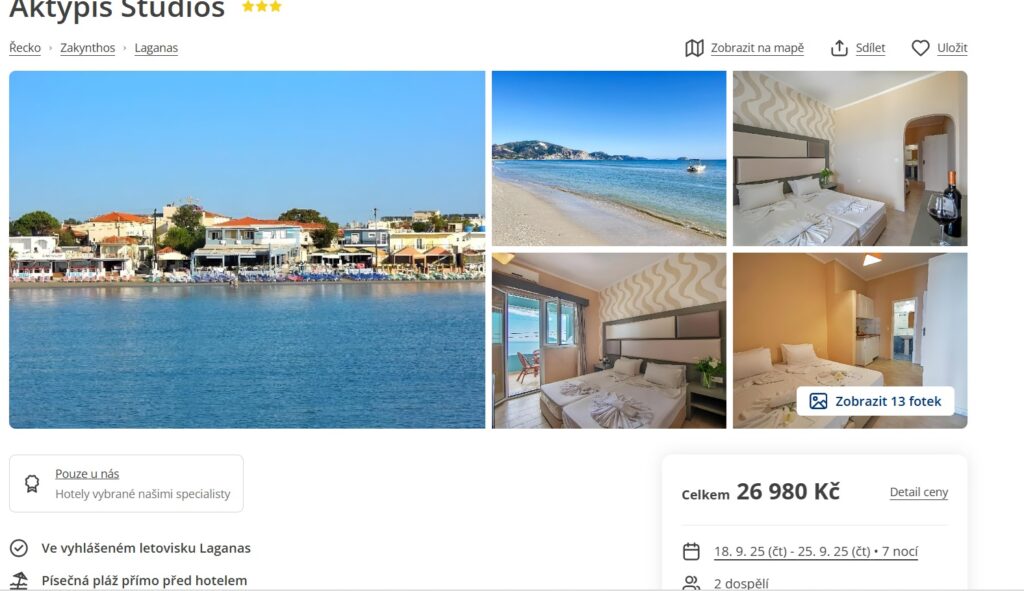Show all 13 photos button
This screenshot has width=1024, height=591.
point(875,401)
